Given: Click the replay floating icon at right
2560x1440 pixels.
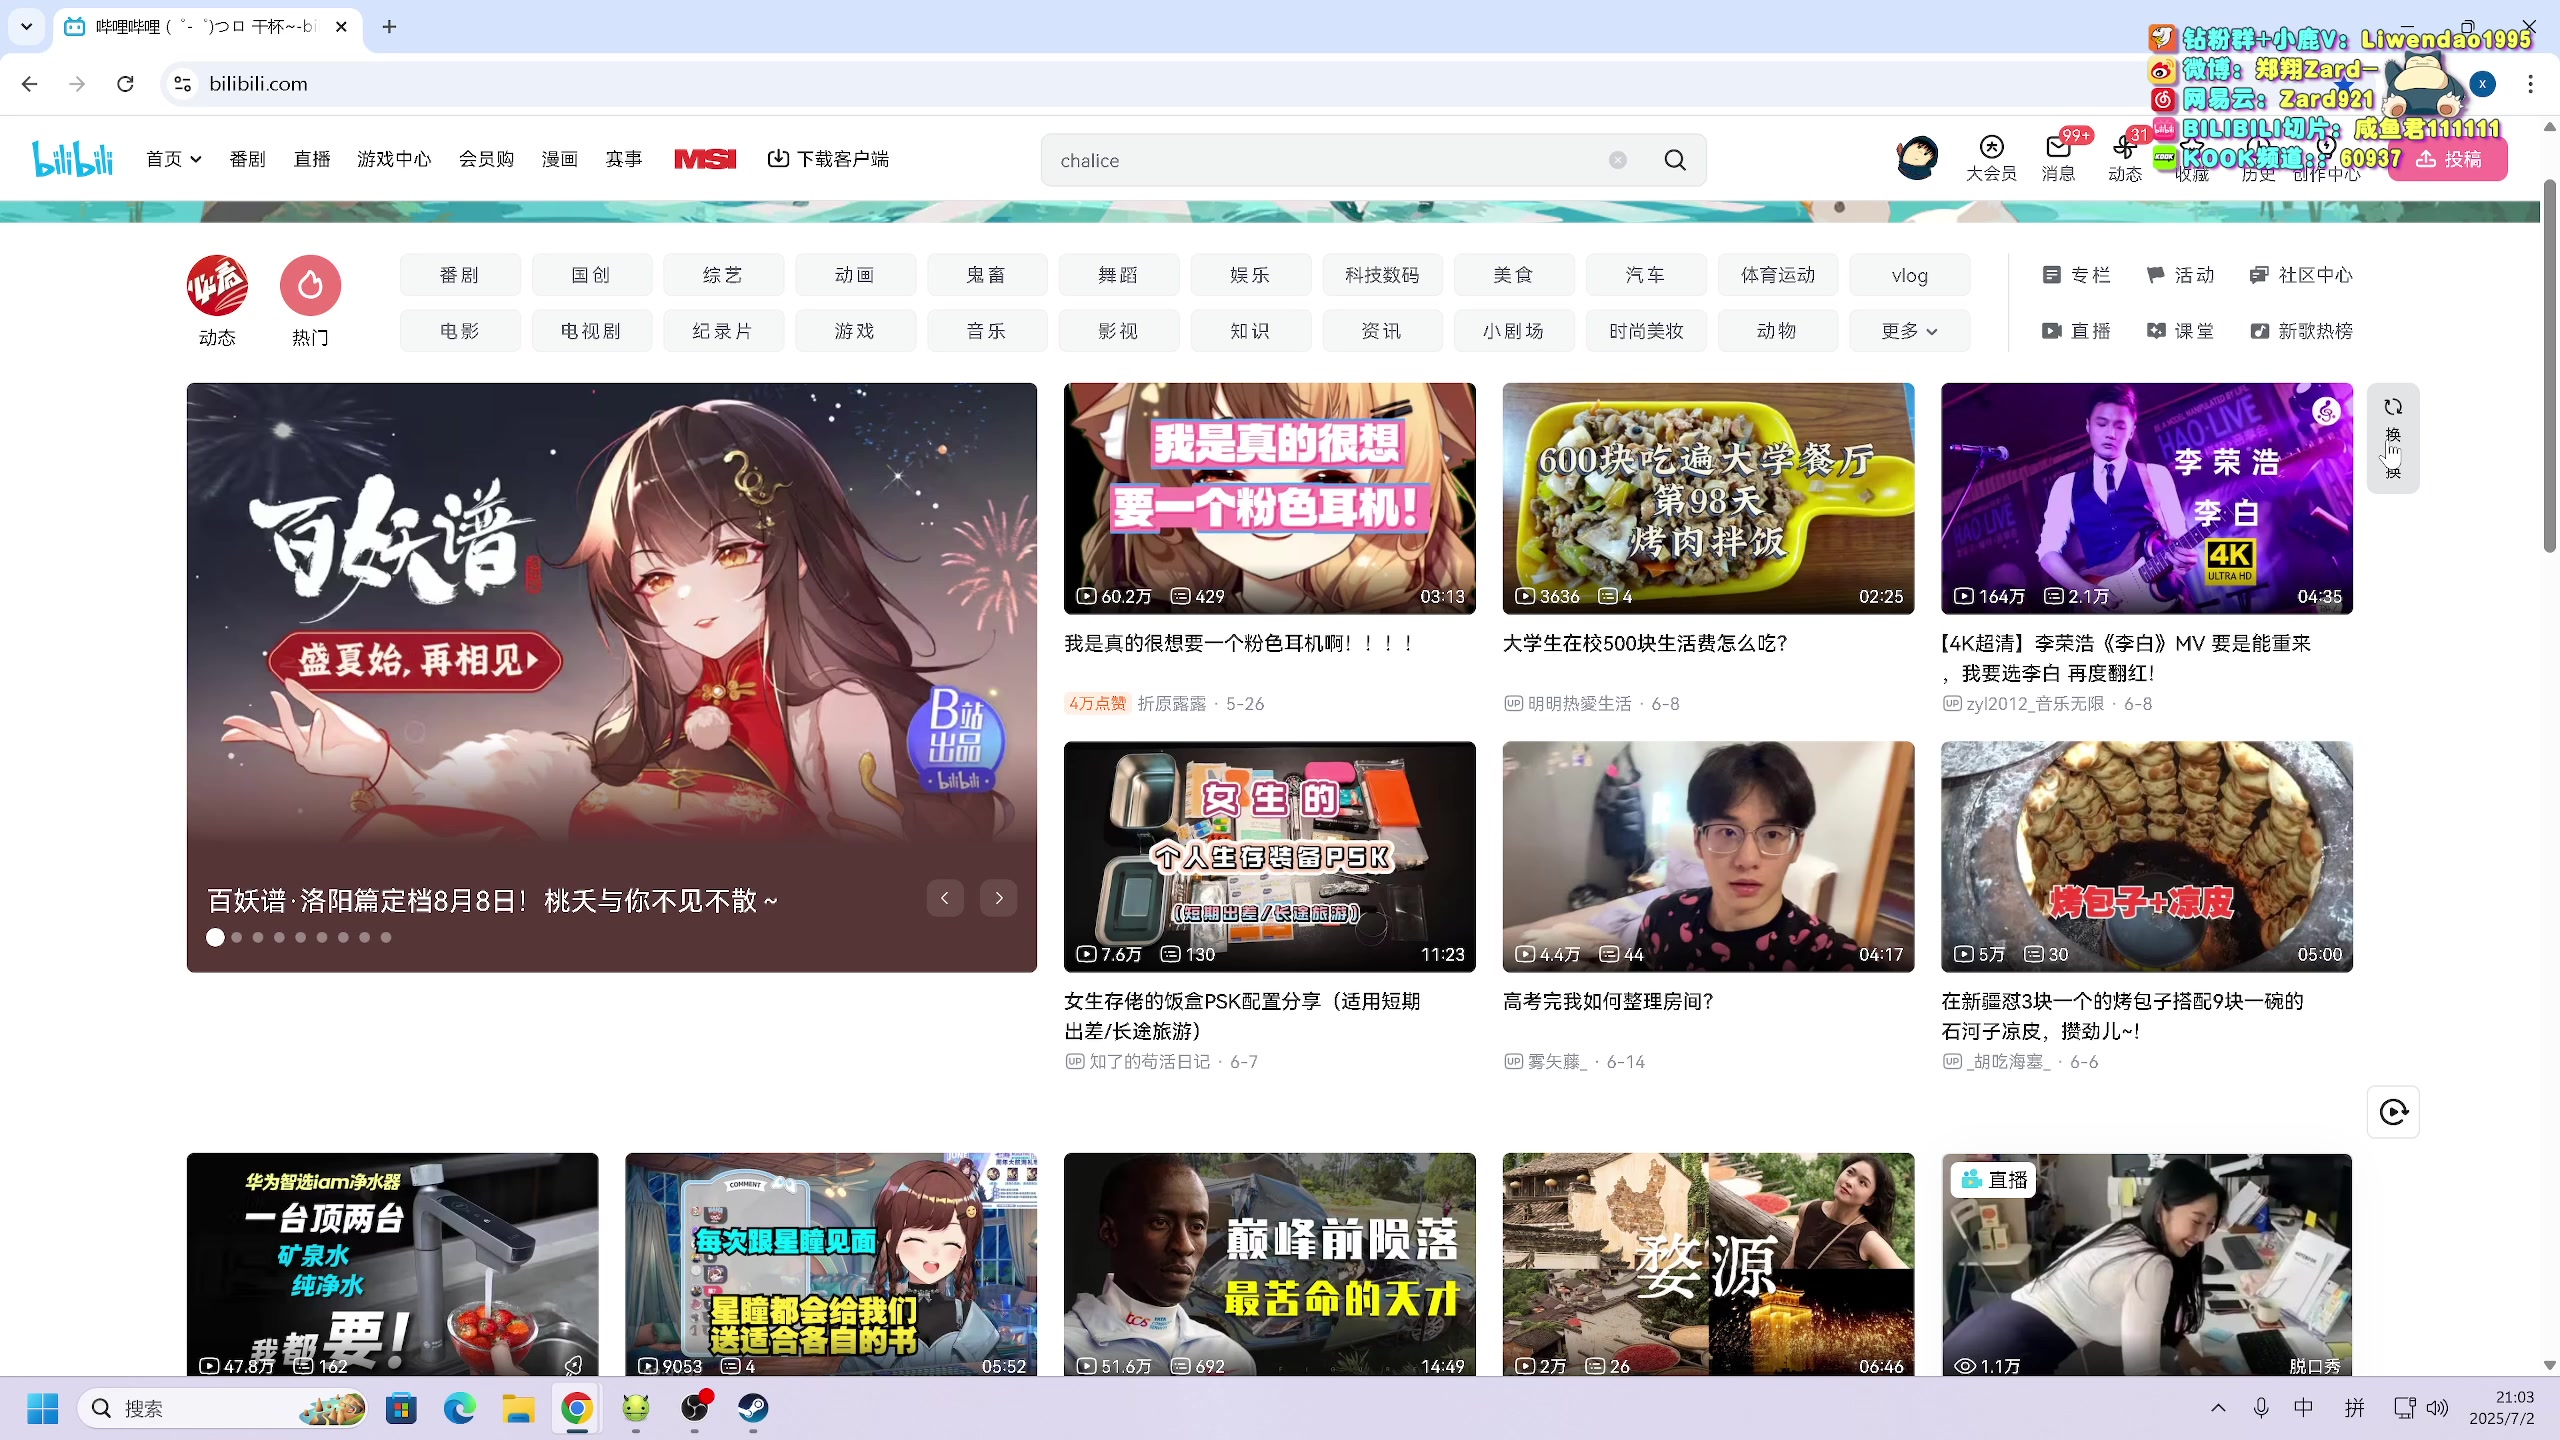Looking at the screenshot, I should click(x=2393, y=1111).
